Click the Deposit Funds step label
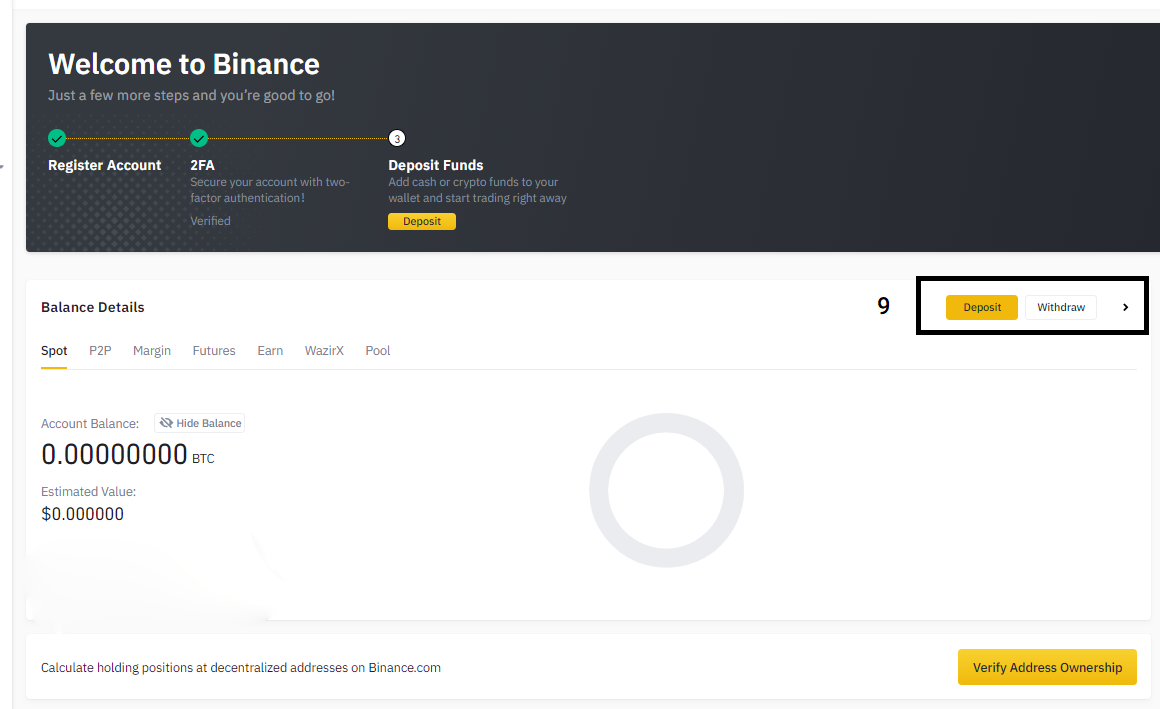The image size is (1160, 709). click(x=436, y=165)
